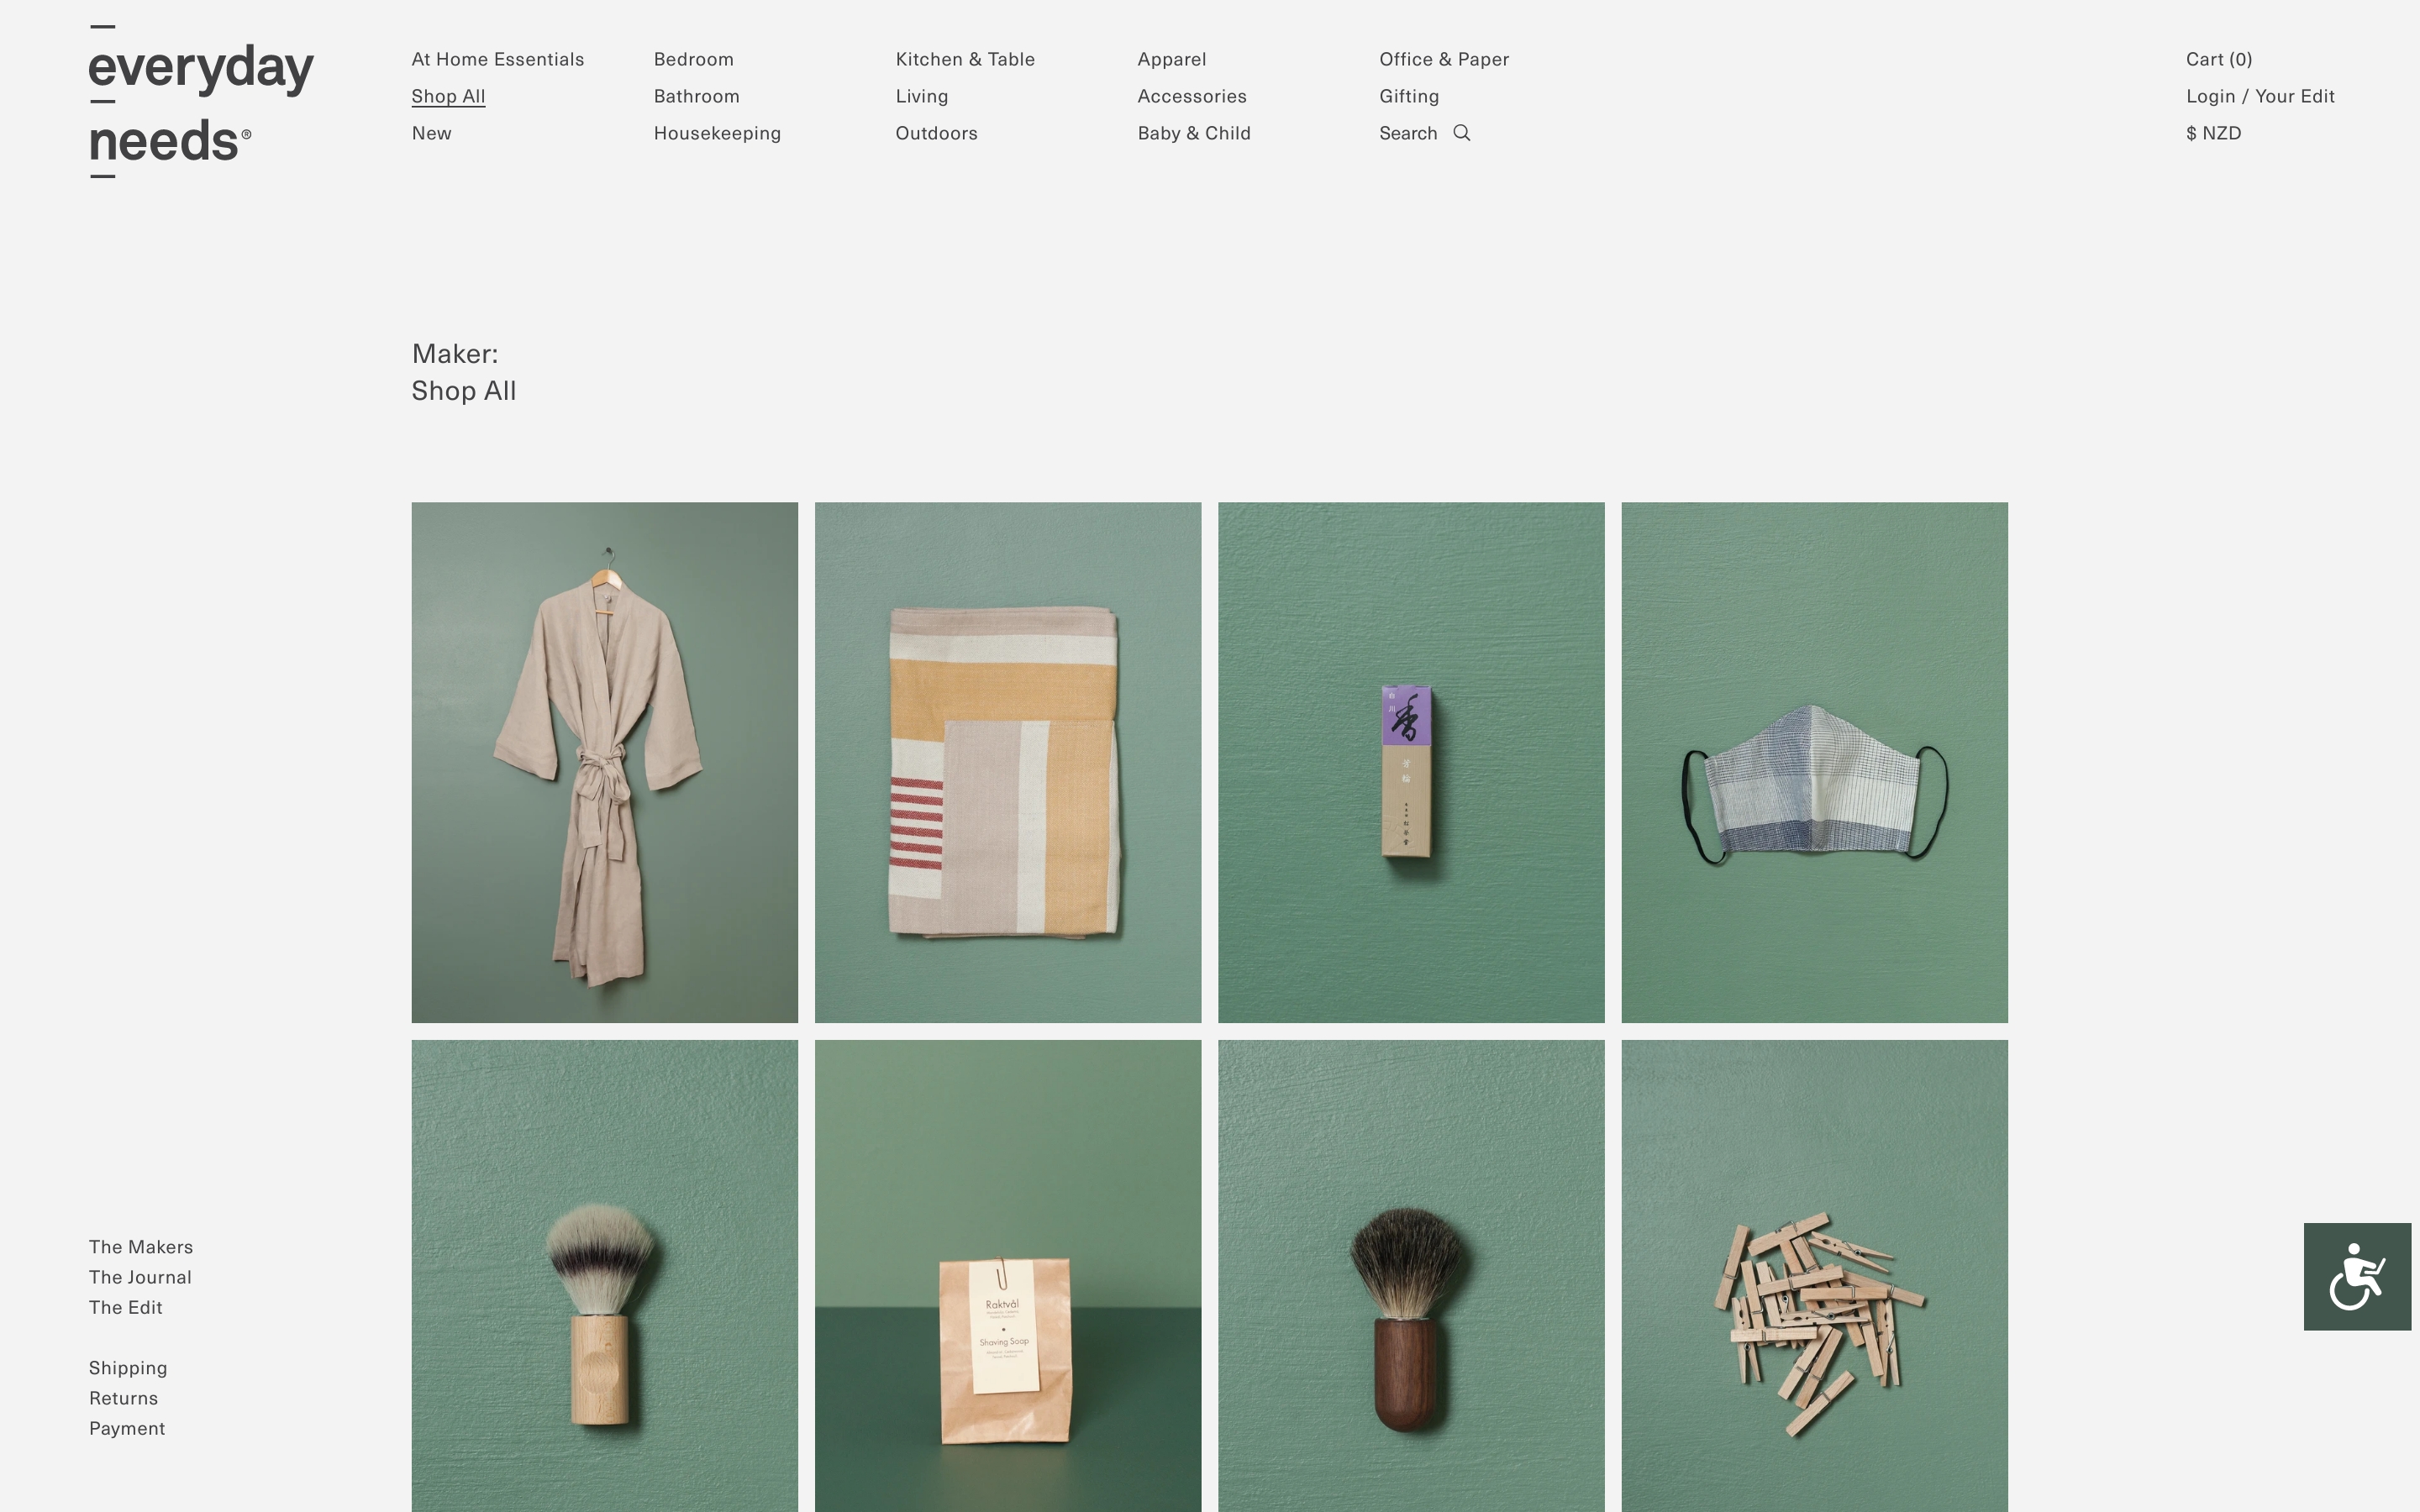The image size is (2420, 1512).
Task: Visit The Makers page in sidebar
Action: tap(141, 1247)
